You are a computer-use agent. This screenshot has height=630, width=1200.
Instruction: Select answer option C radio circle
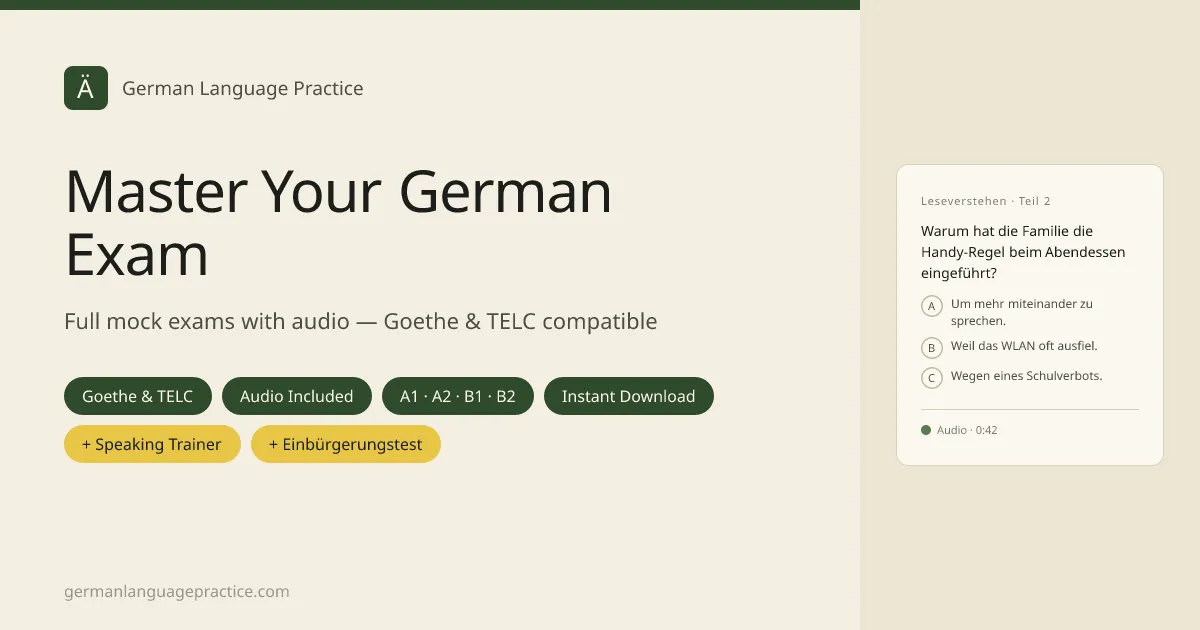tap(932, 378)
